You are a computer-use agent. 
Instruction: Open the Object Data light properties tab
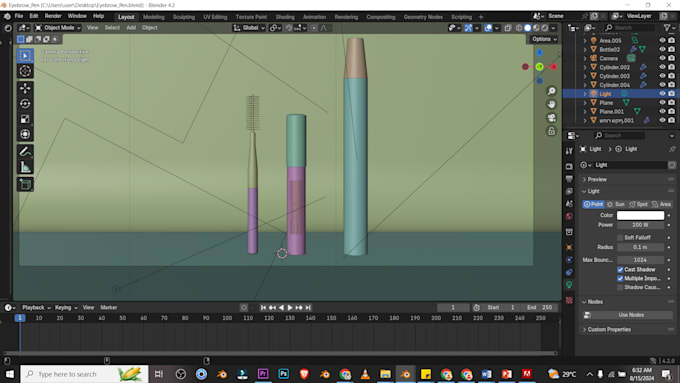(569, 285)
